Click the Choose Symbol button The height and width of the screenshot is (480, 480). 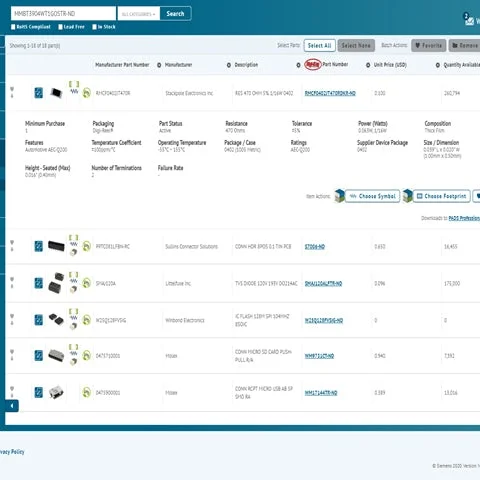(372, 196)
